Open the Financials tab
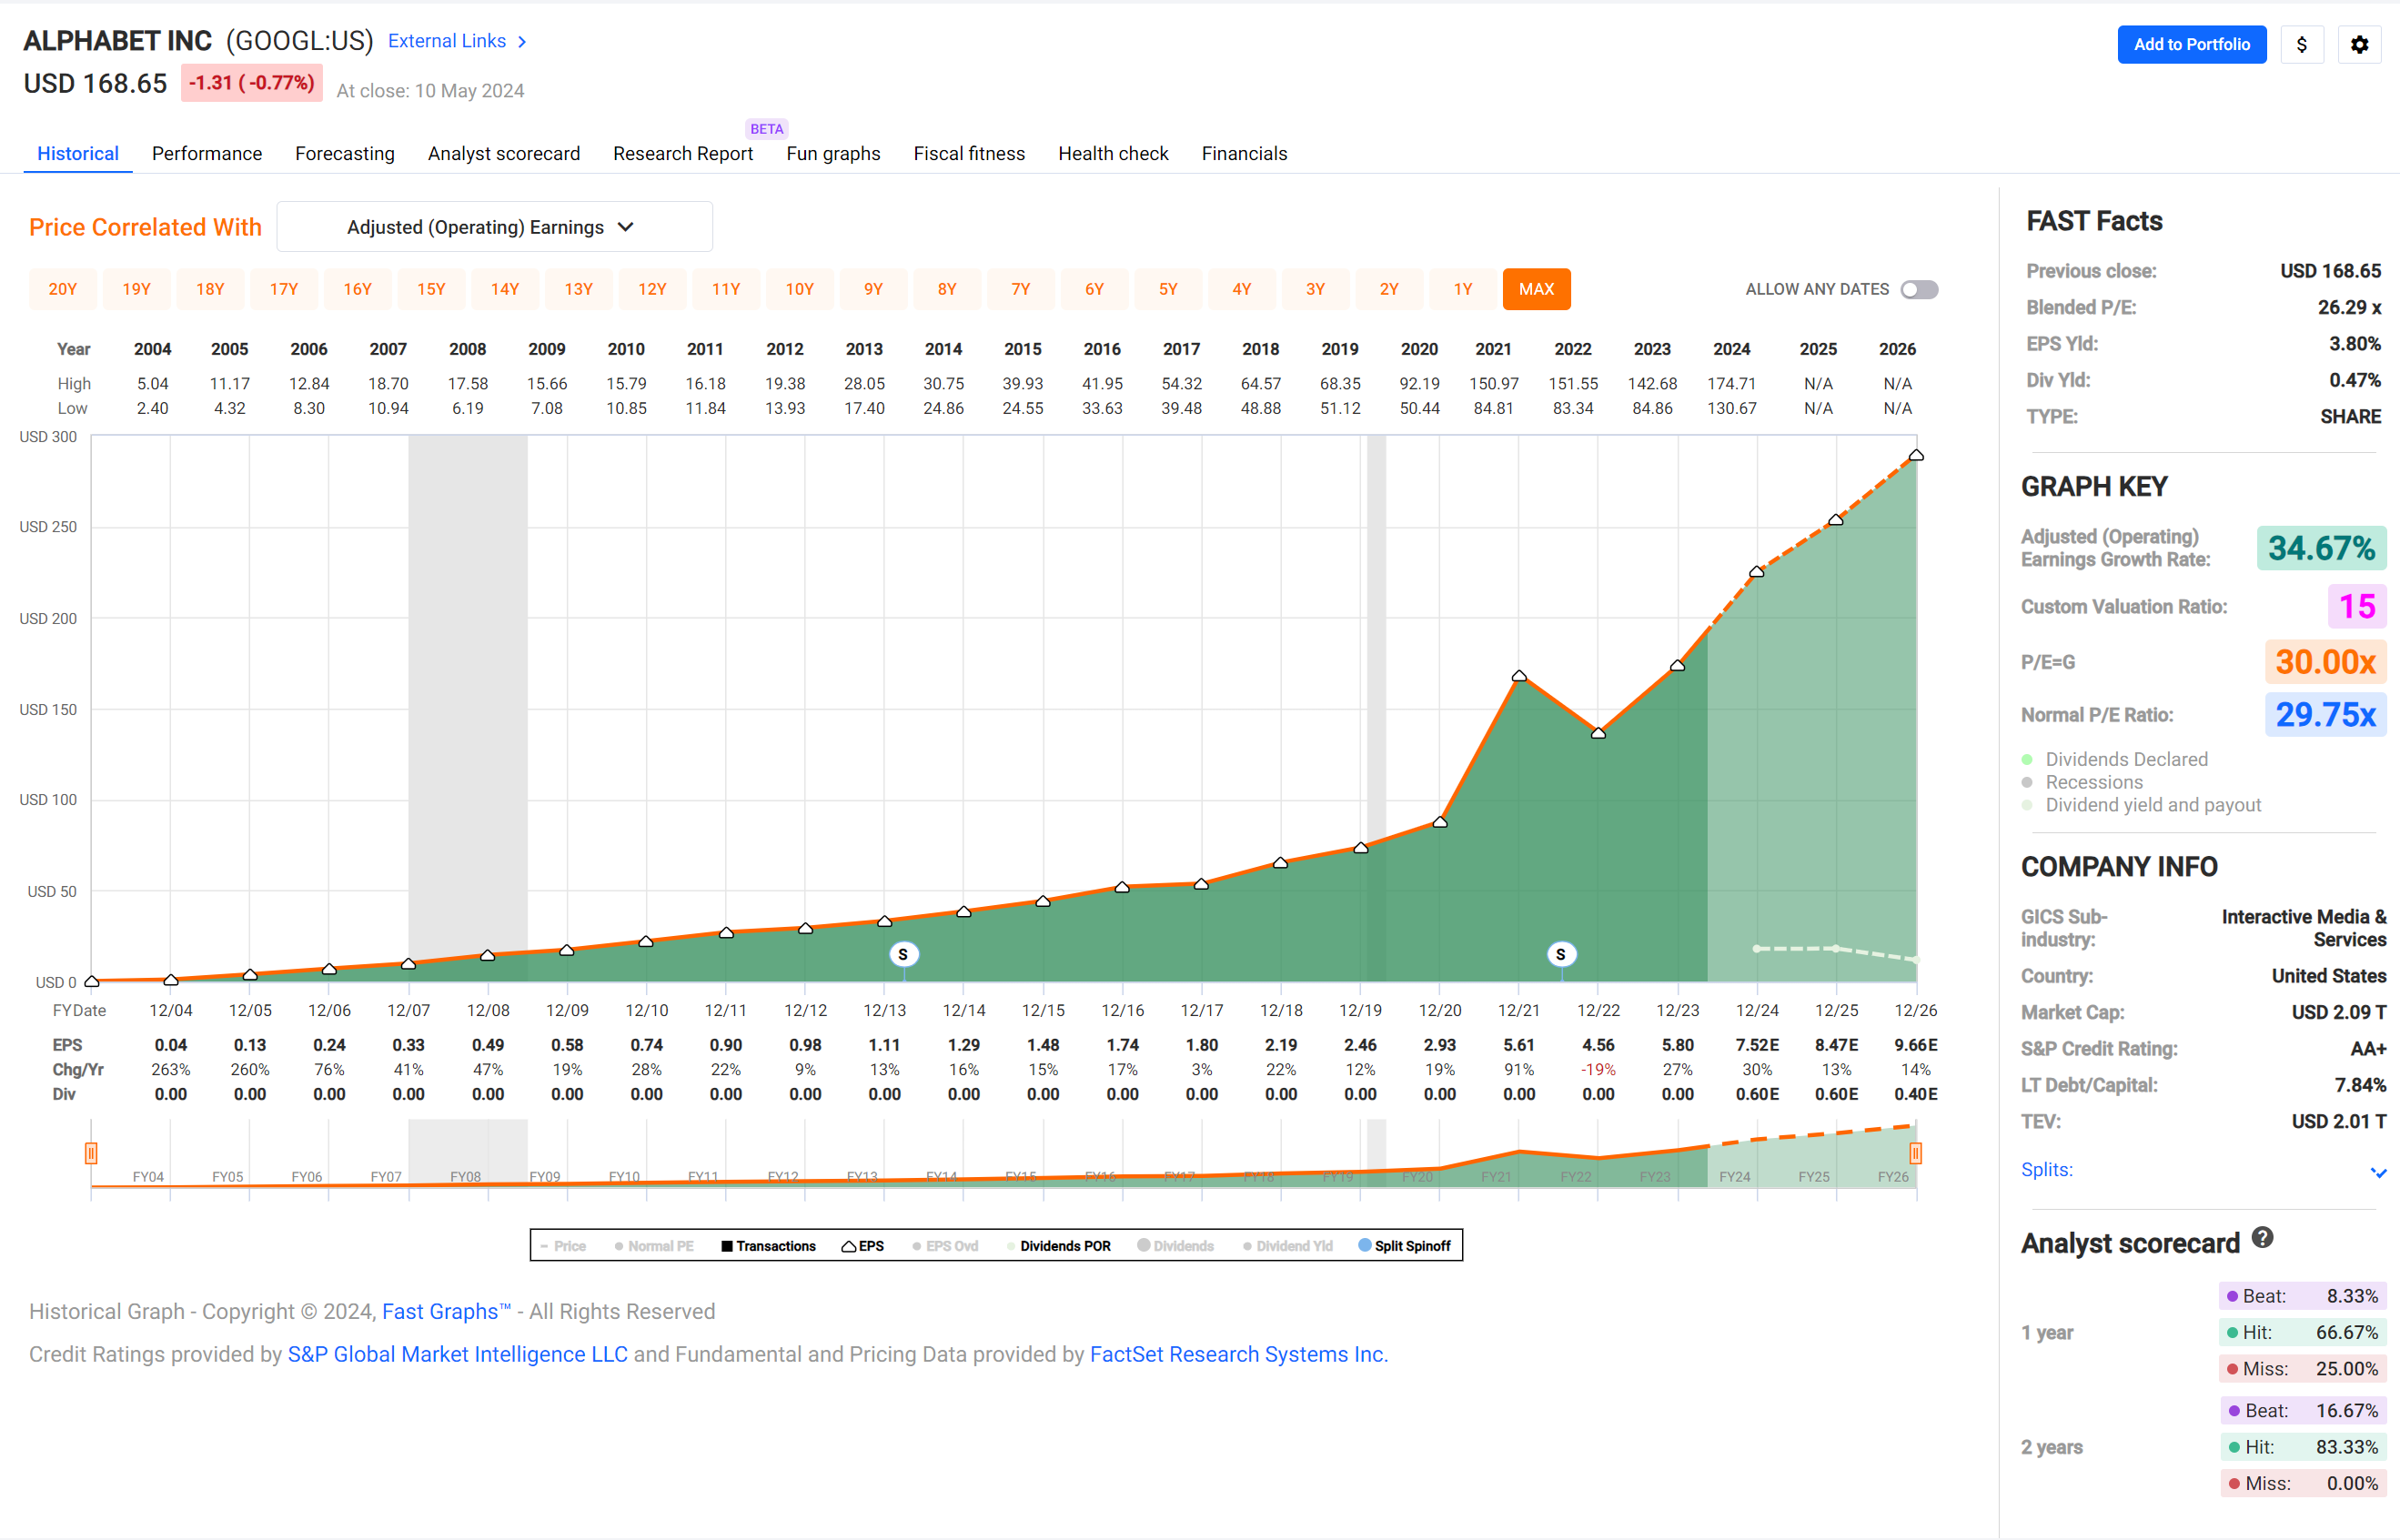Image resolution: width=2400 pixels, height=1540 pixels. (x=1244, y=154)
